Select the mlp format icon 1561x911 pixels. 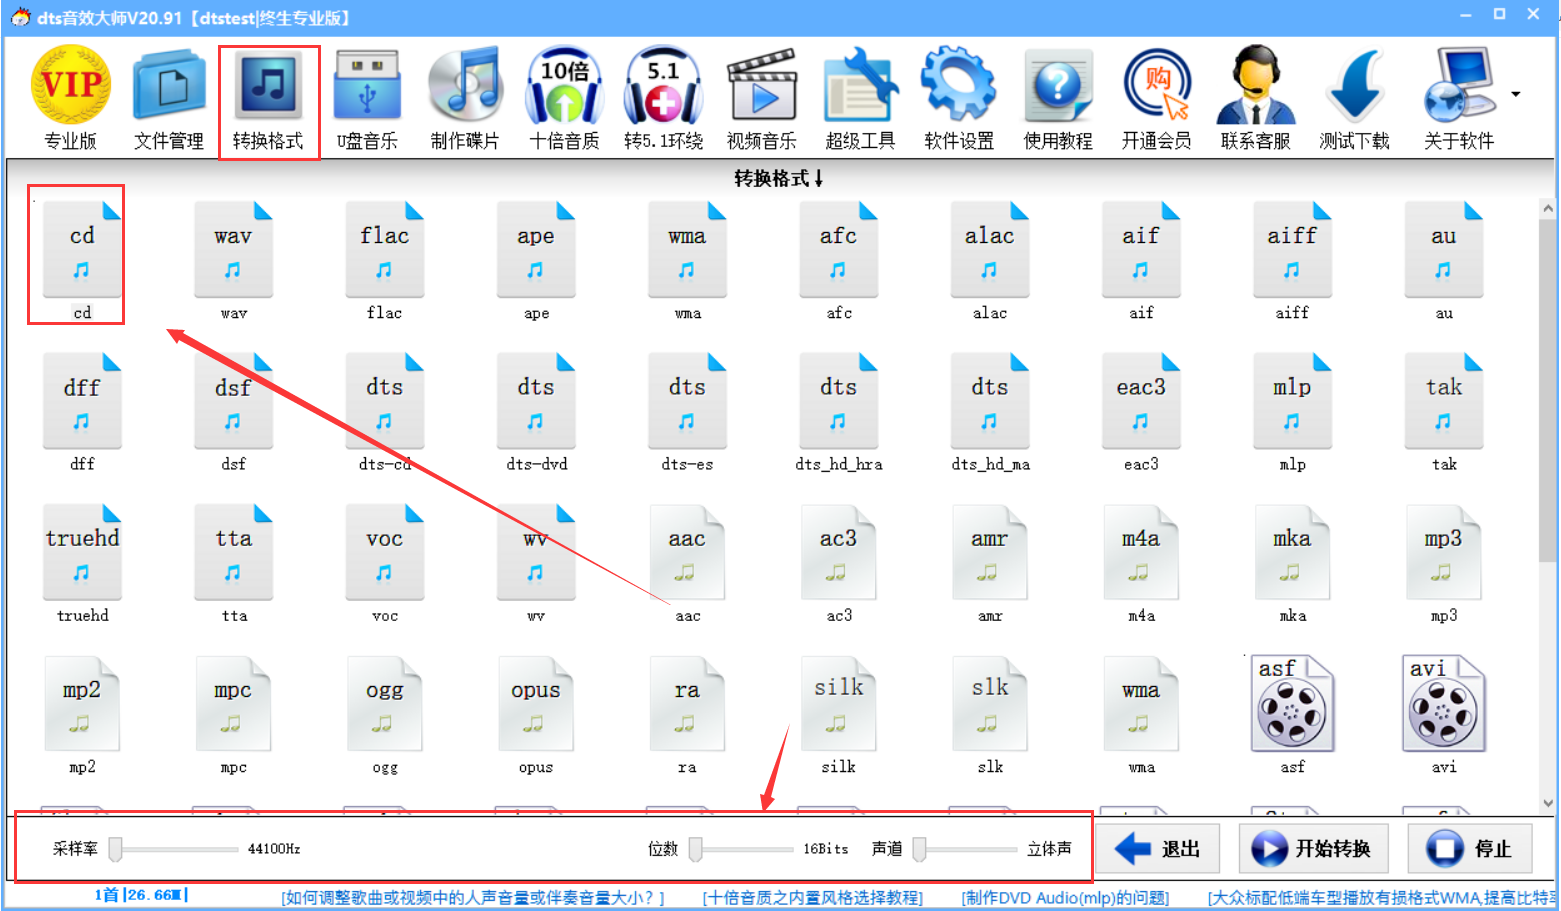pyautogui.click(x=1292, y=411)
